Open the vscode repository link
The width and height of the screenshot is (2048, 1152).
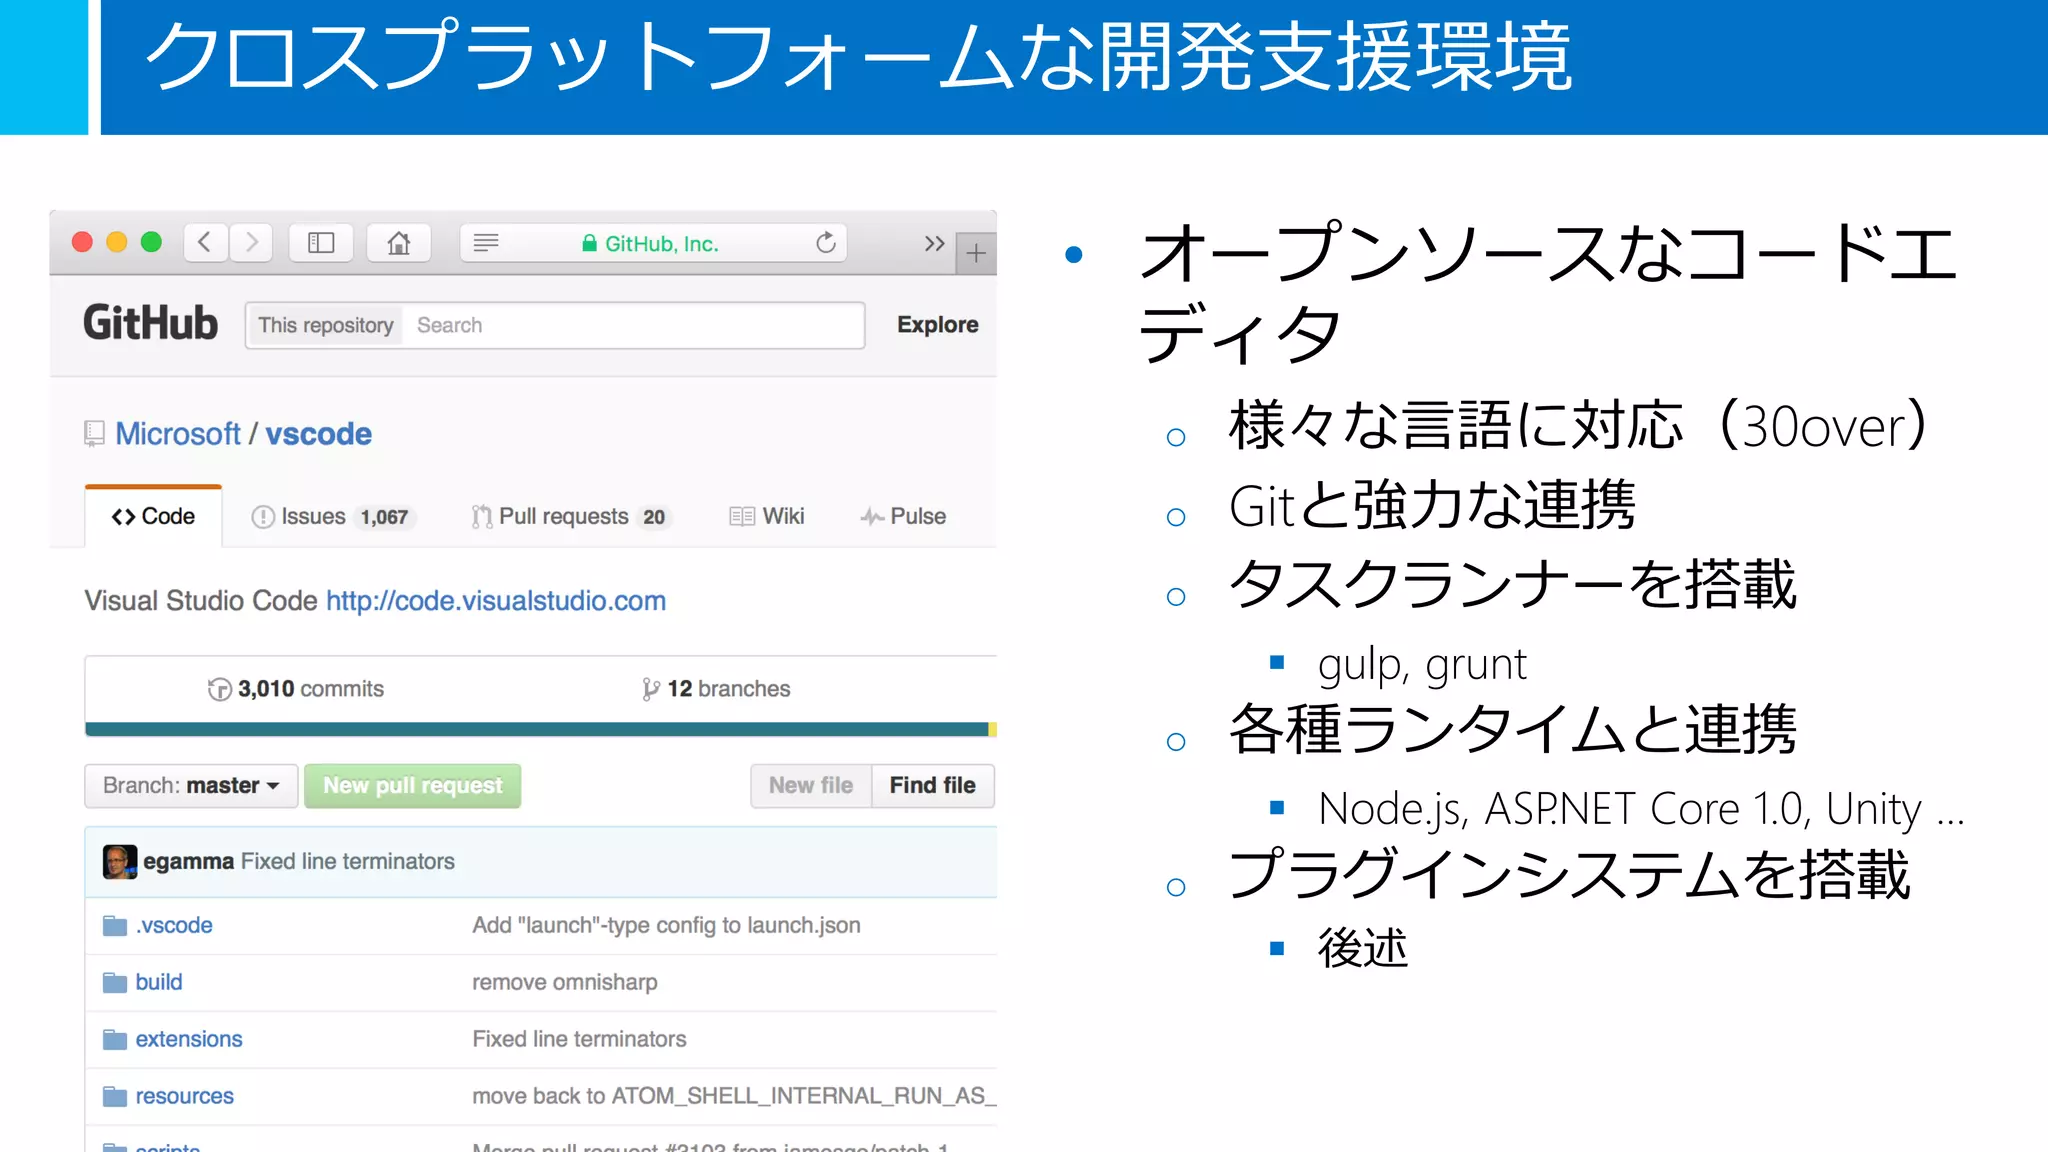[318, 434]
